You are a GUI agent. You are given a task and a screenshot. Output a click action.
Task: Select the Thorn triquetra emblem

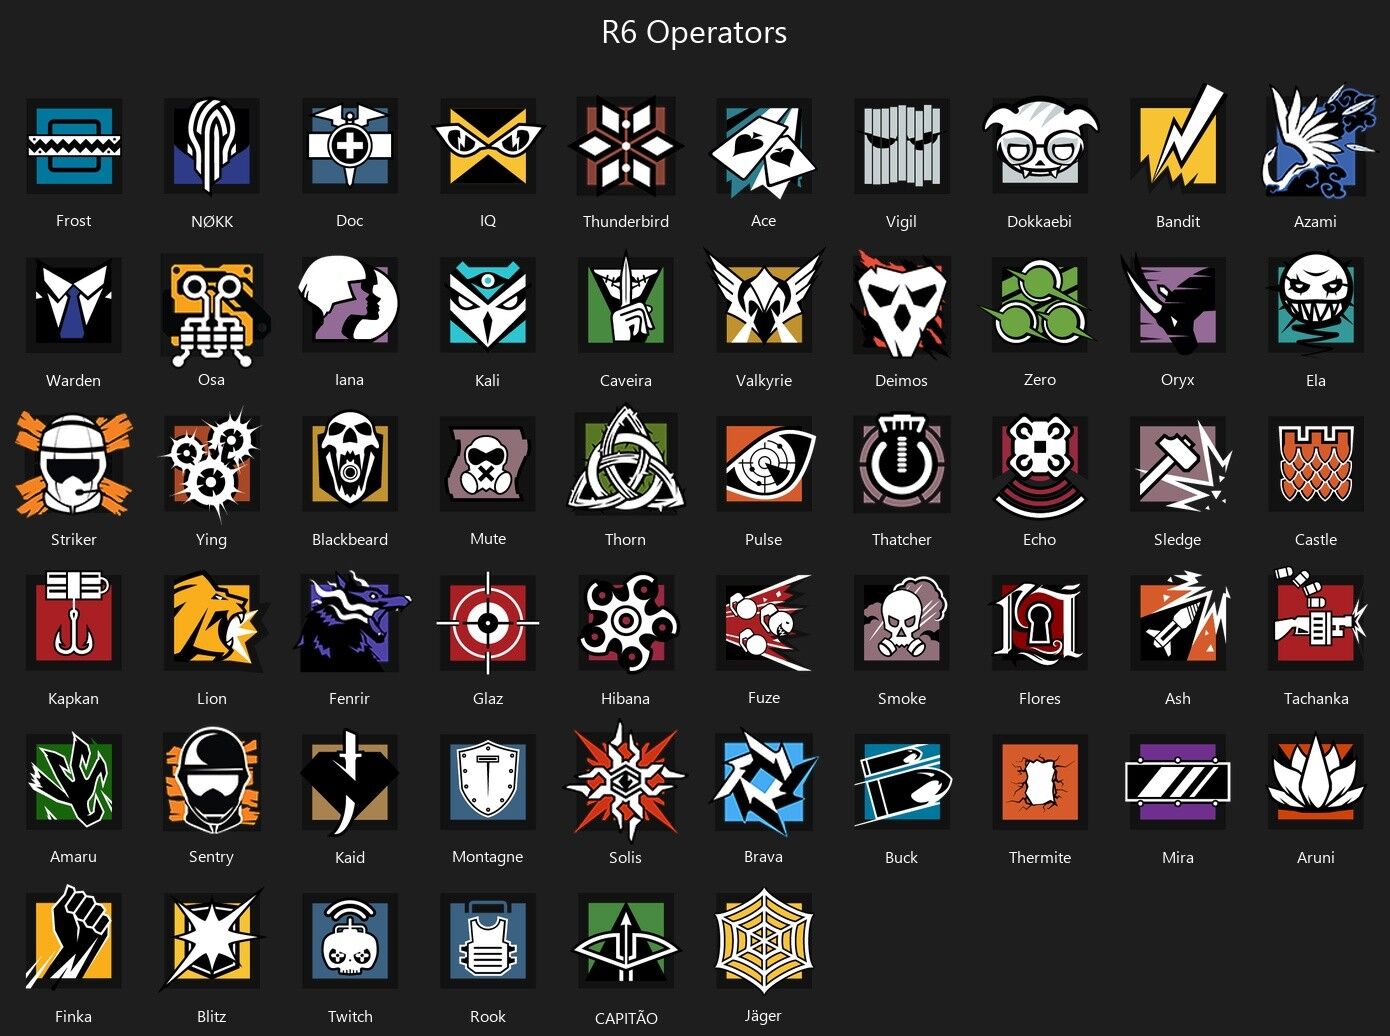click(626, 460)
